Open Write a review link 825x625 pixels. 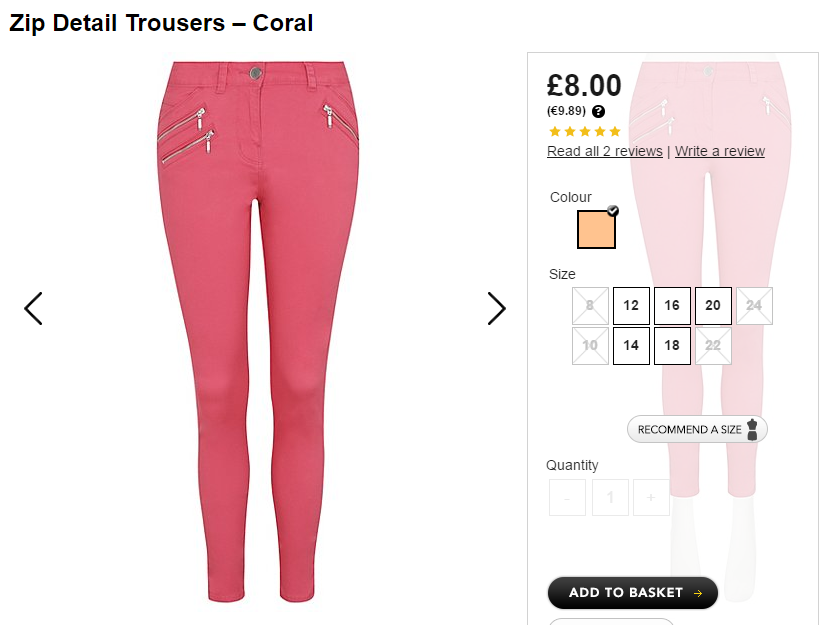point(720,152)
